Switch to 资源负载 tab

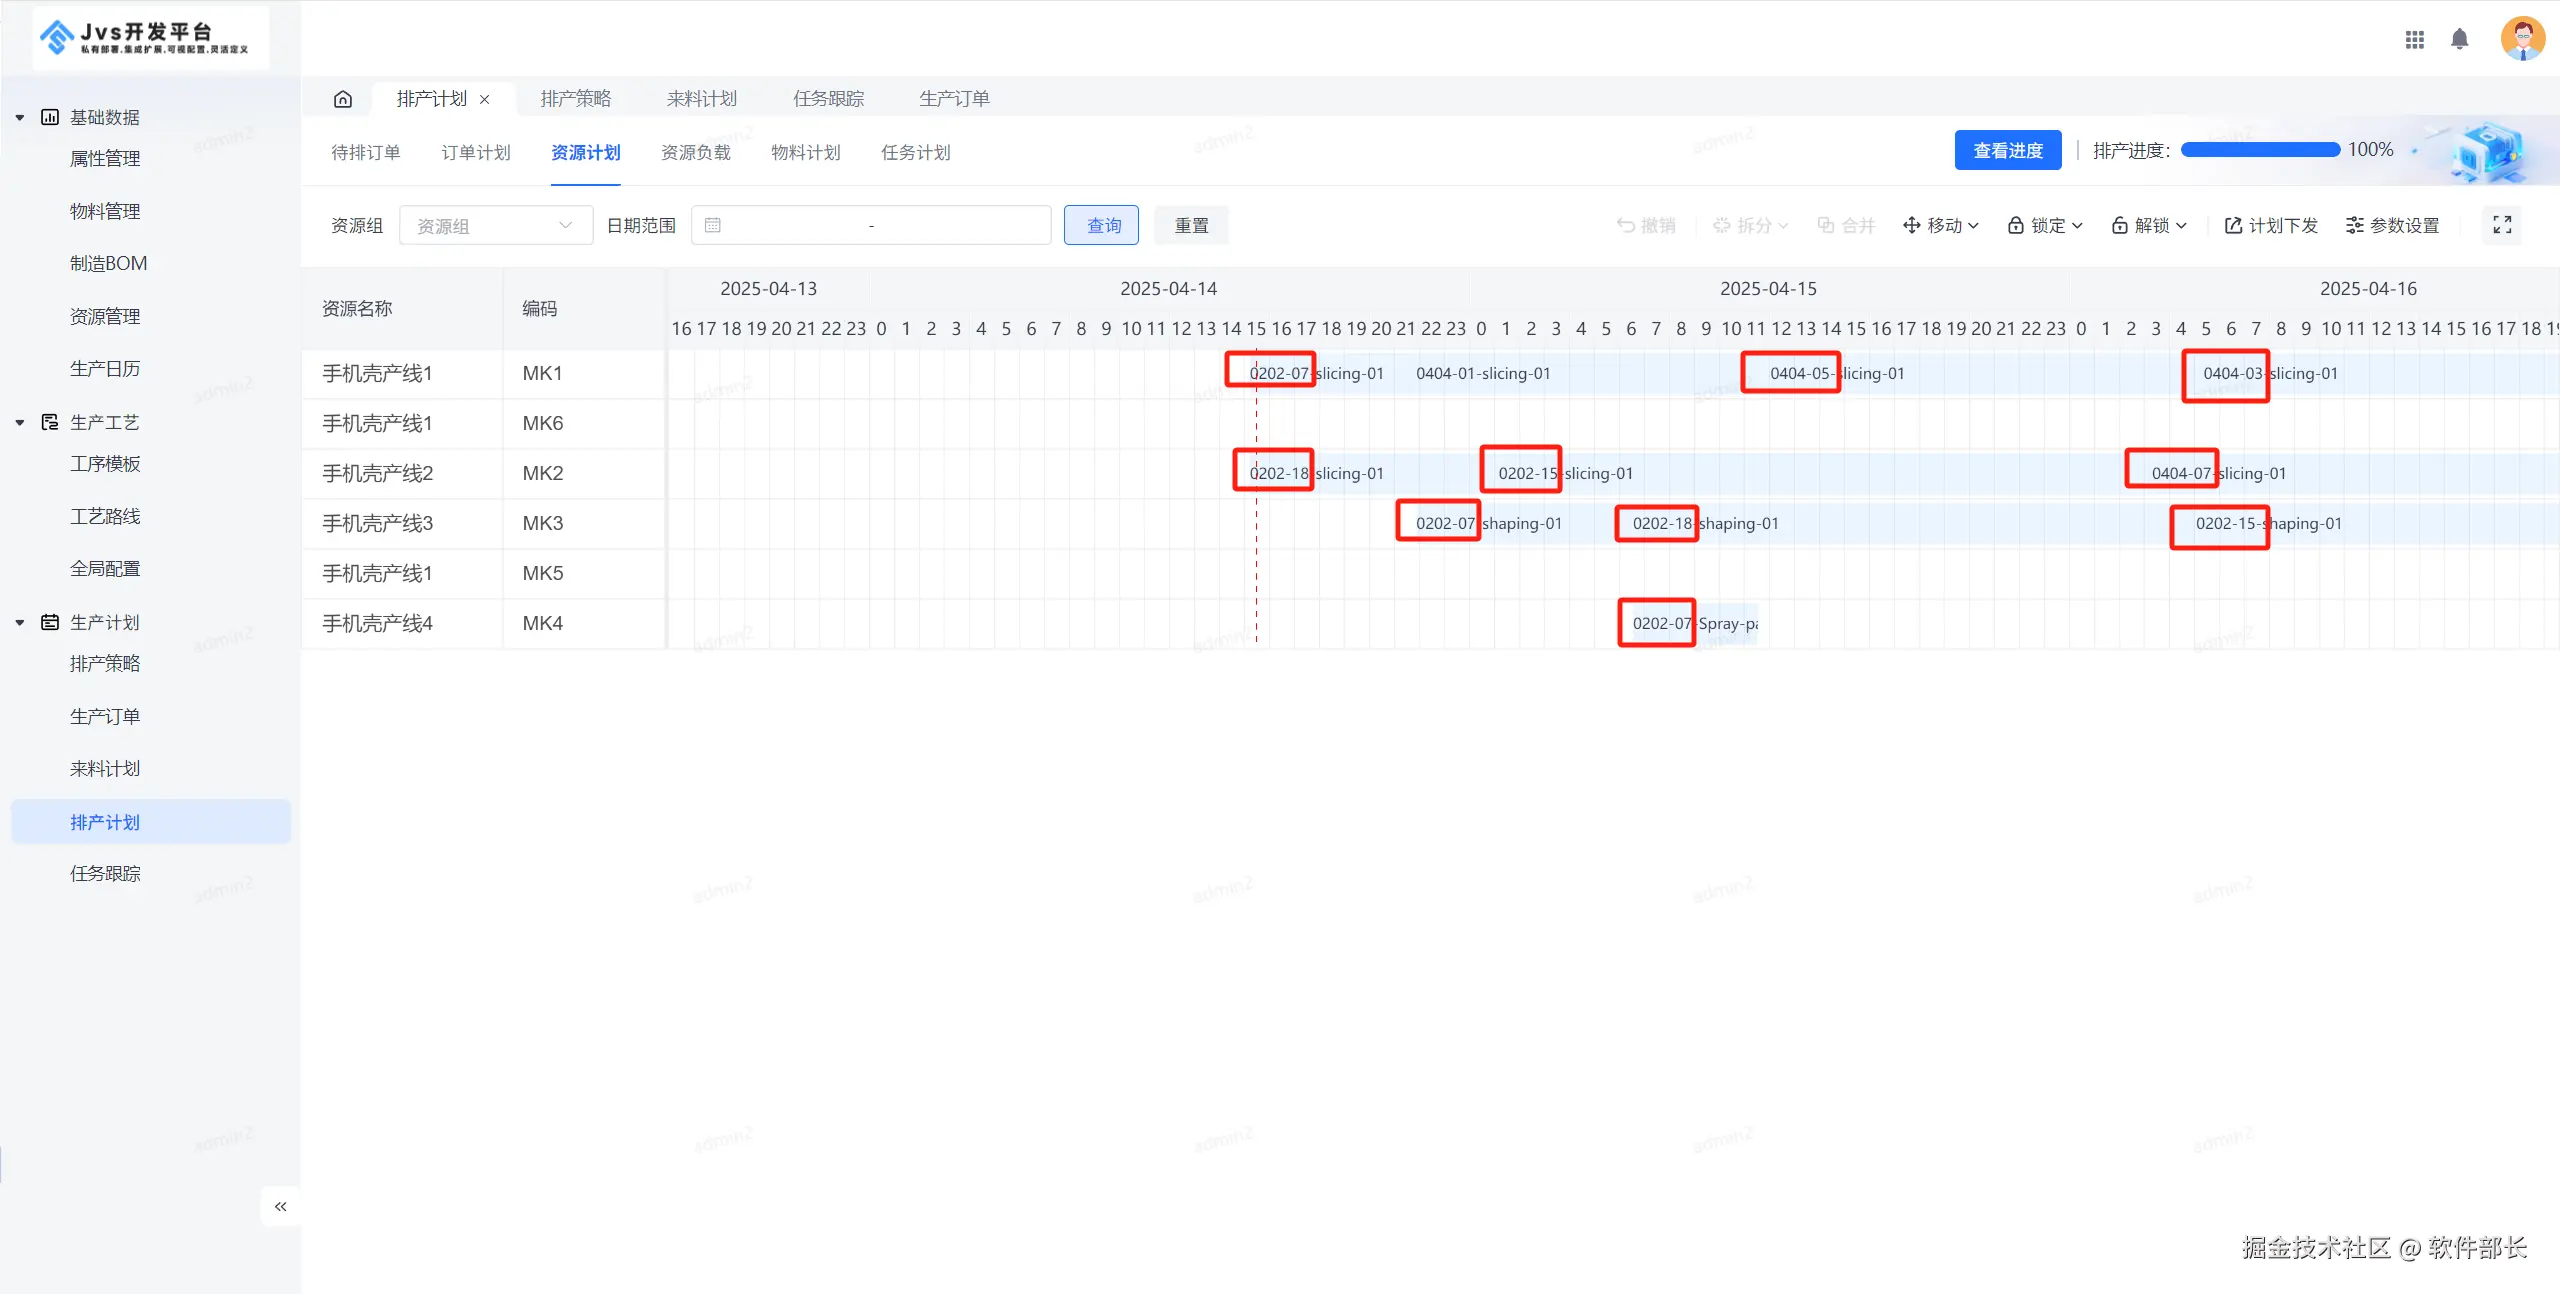tap(695, 152)
